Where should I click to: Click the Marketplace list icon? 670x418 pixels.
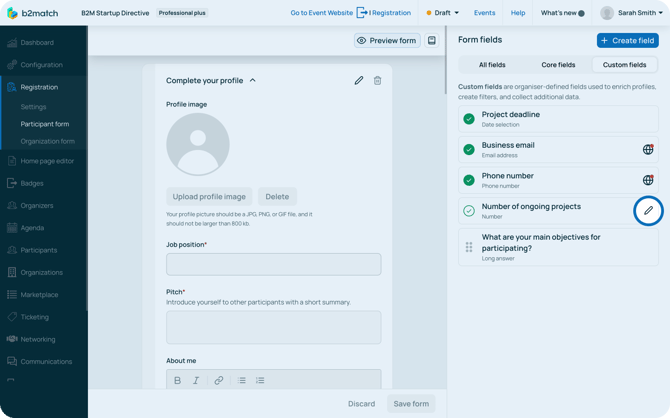coord(12,294)
